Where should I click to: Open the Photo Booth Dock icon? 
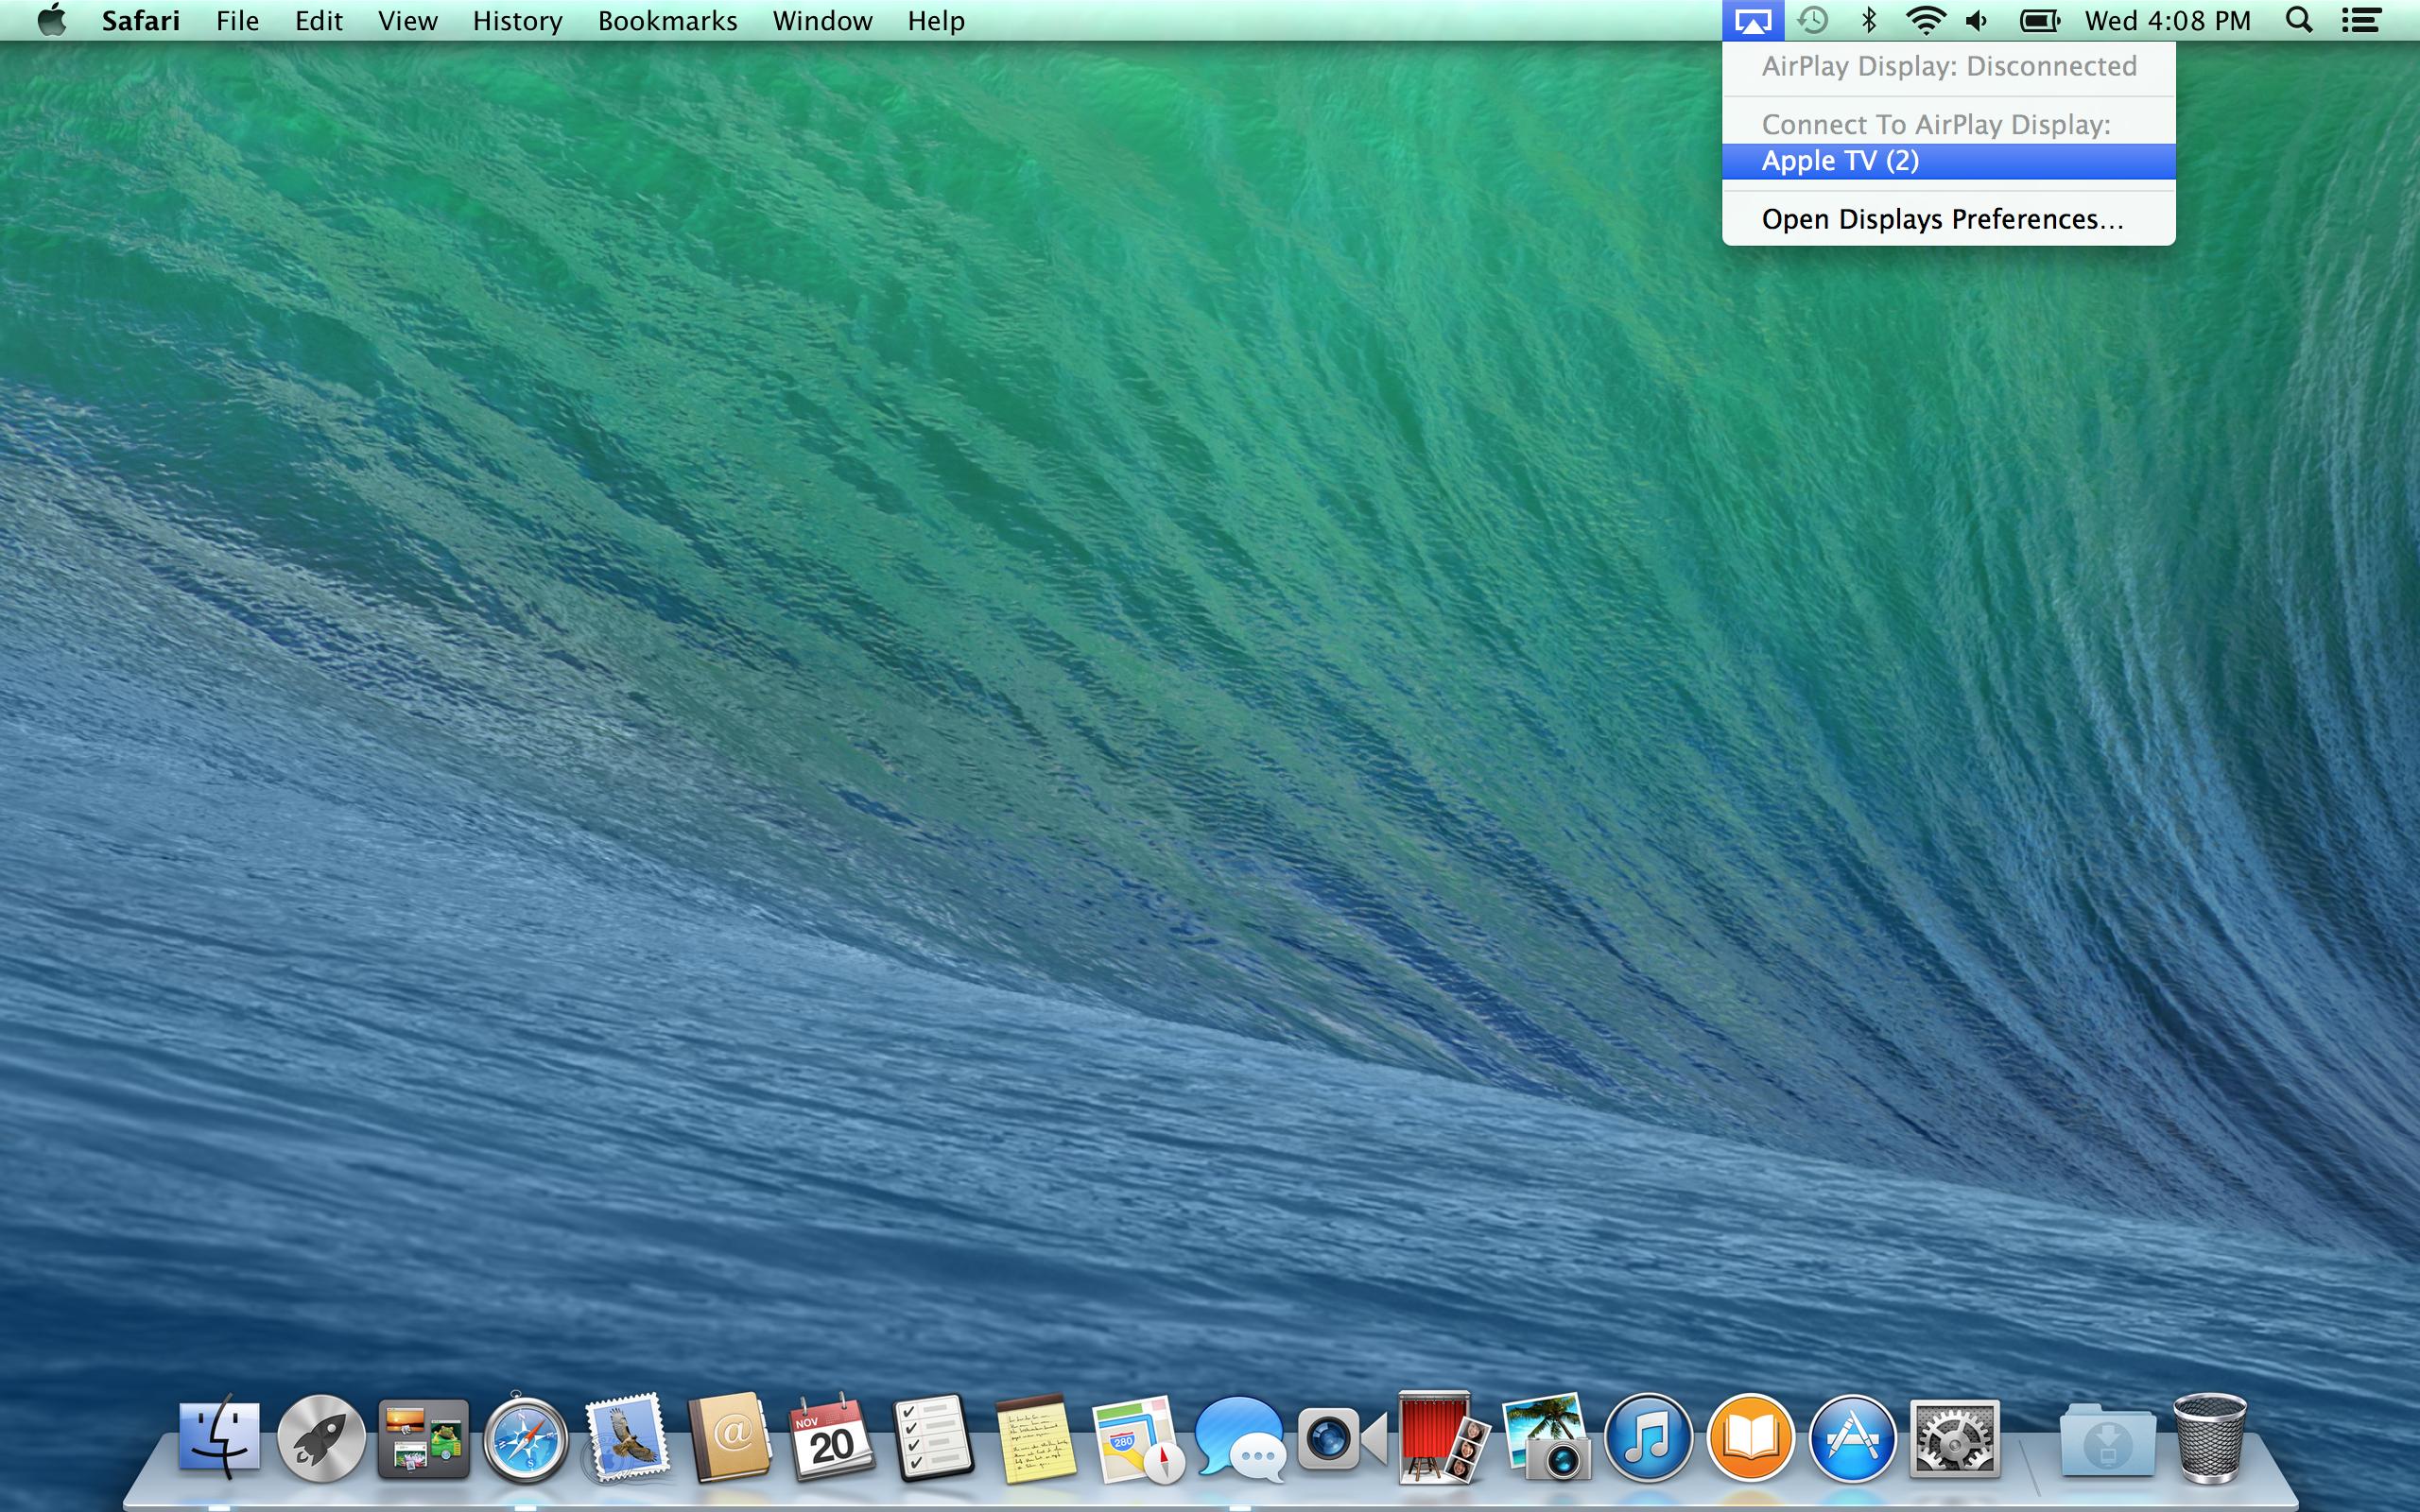pyautogui.click(x=1440, y=1440)
